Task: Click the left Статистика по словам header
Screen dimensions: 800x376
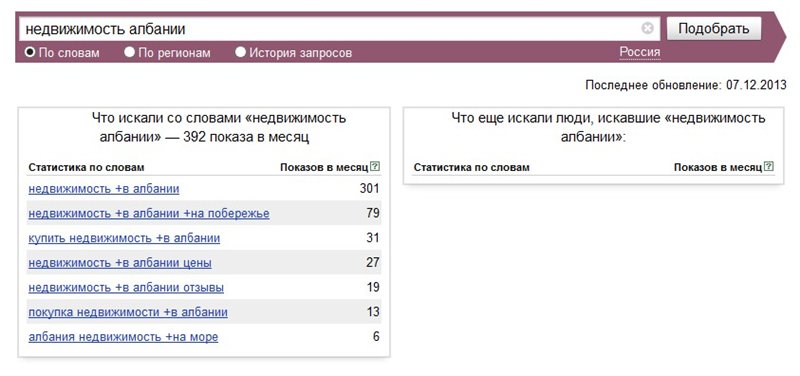Action: [86, 167]
